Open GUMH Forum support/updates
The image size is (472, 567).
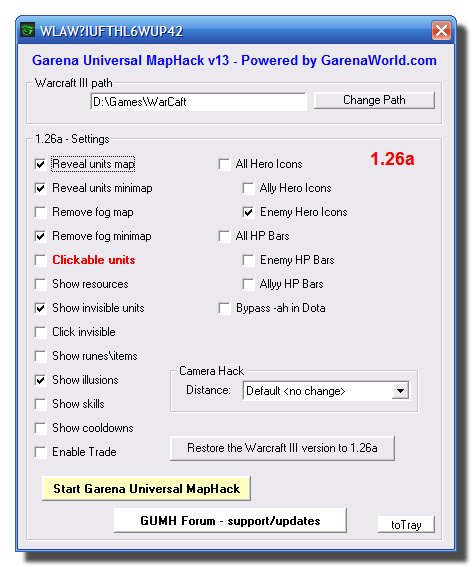(x=230, y=520)
